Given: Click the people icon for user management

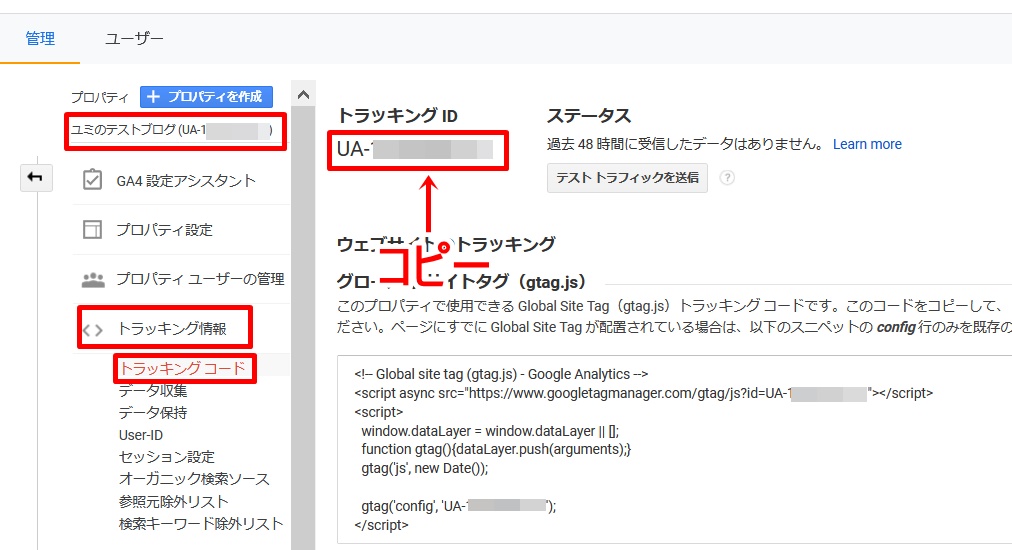Looking at the screenshot, I should pos(93,280).
